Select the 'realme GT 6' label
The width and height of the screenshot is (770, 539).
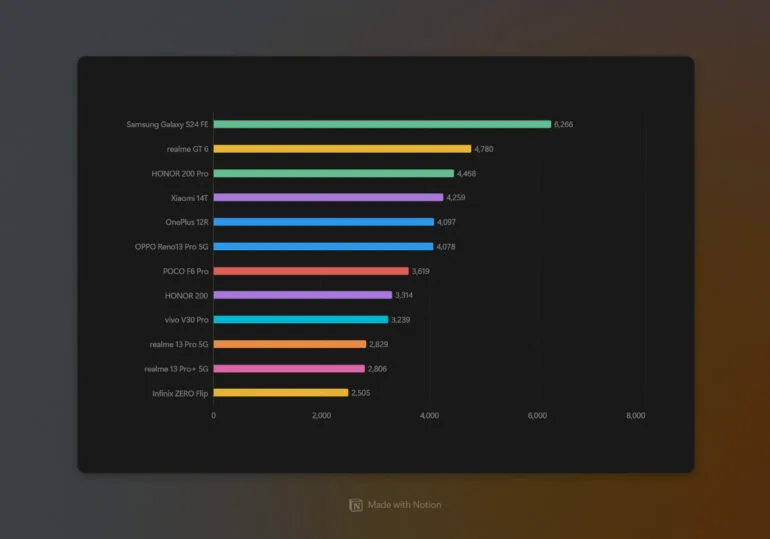188,149
